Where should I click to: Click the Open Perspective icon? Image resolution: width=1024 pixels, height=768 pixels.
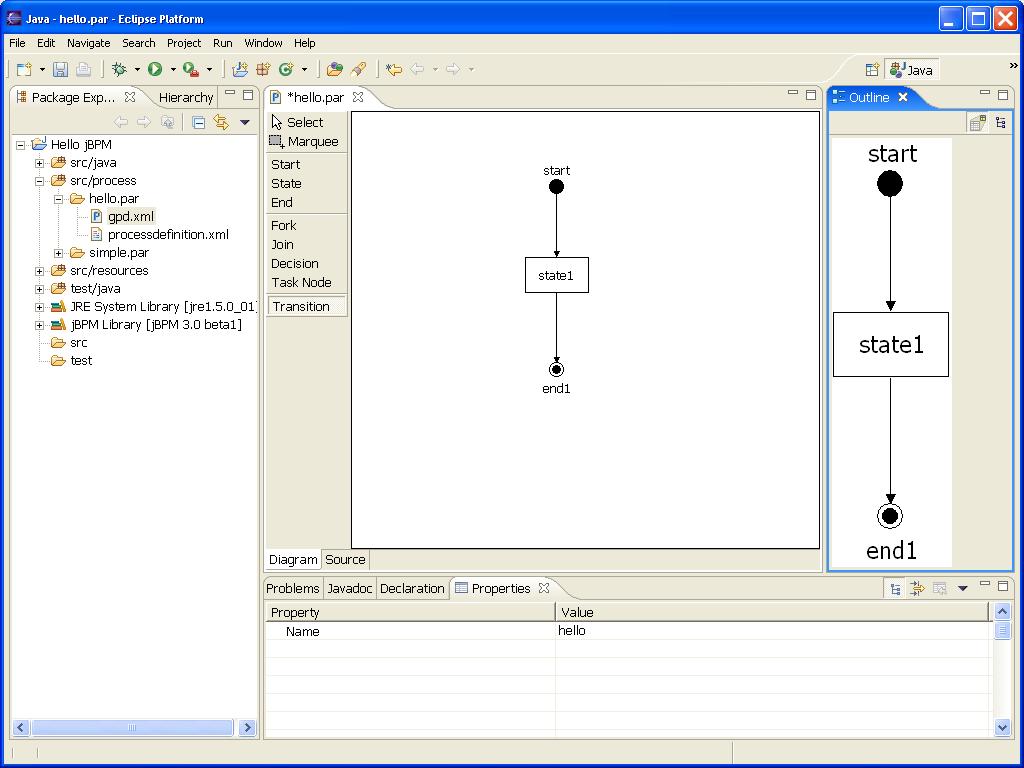click(872, 70)
